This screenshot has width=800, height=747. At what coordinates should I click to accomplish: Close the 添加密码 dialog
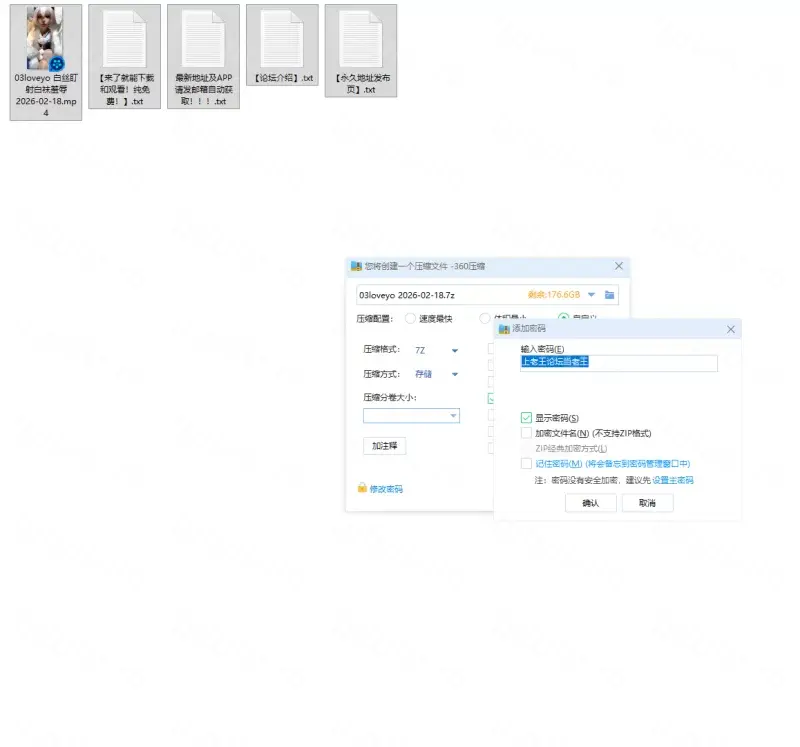pyautogui.click(x=731, y=330)
